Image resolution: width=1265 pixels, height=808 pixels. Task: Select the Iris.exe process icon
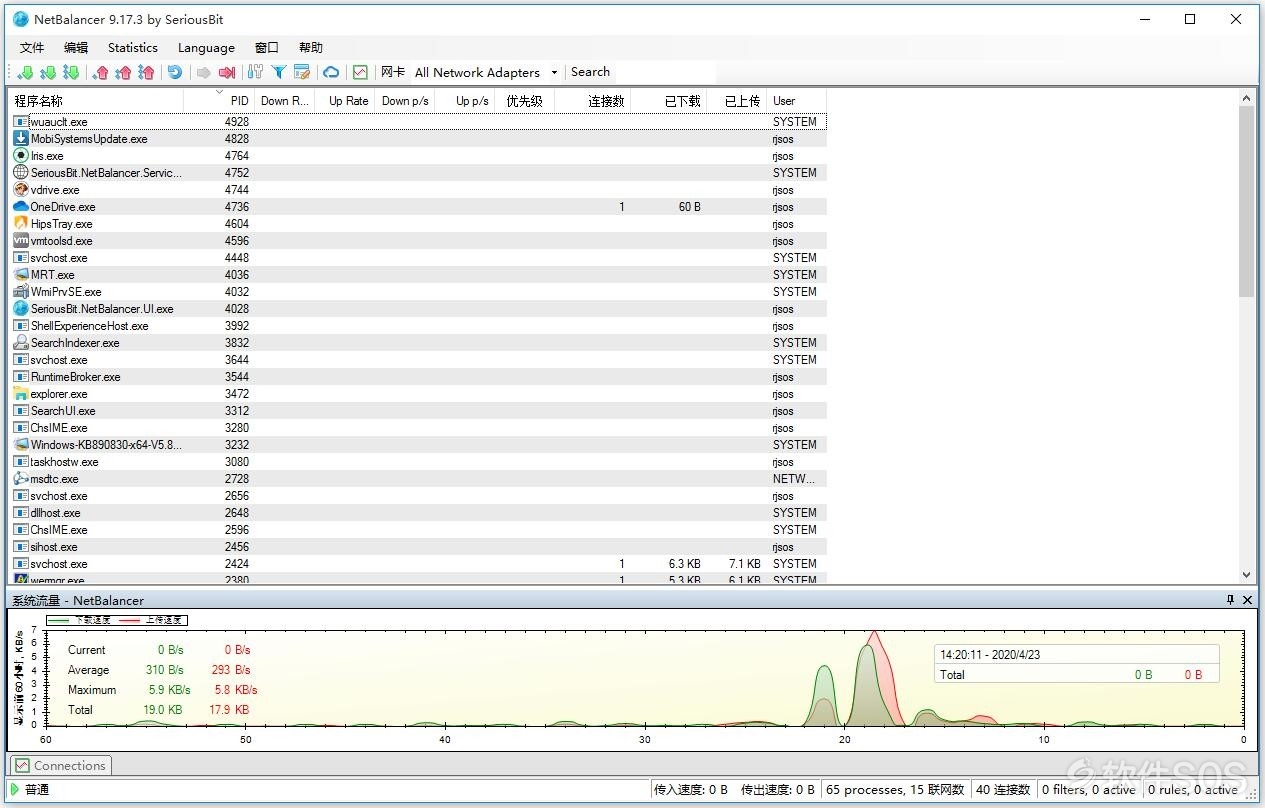21,156
